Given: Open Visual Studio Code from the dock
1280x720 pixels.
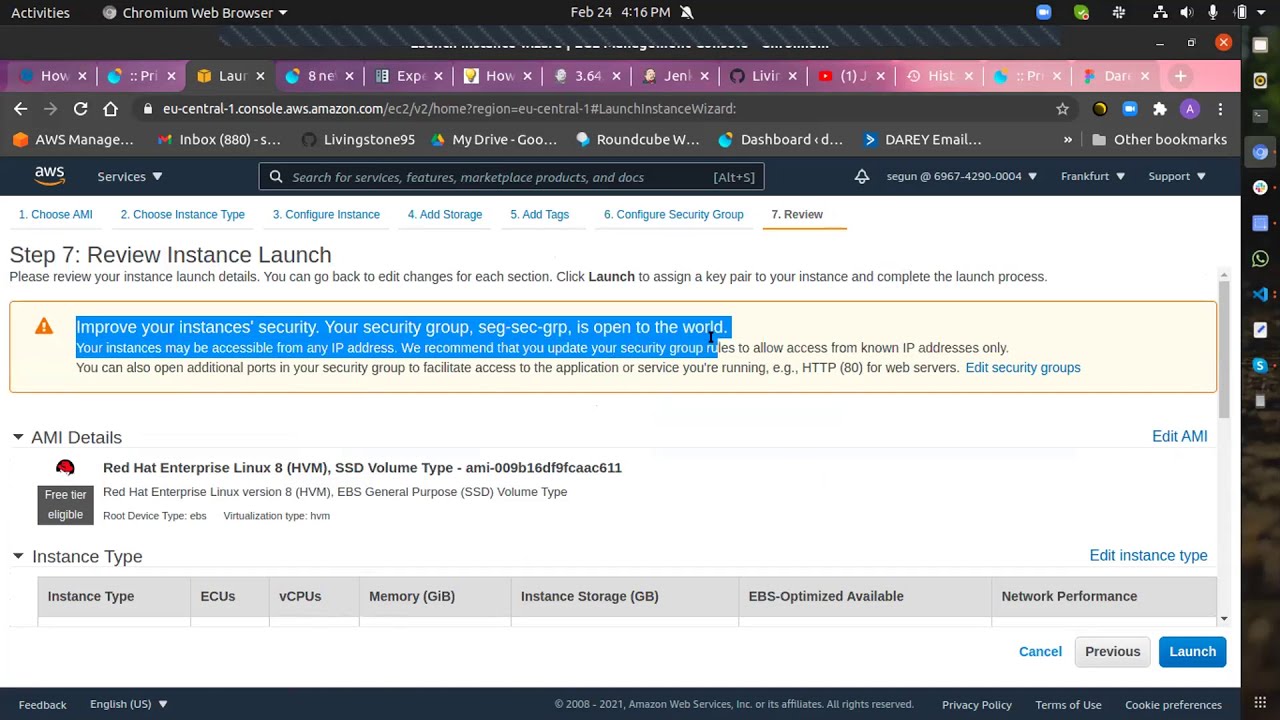Looking at the screenshot, I should point(1260,294).
